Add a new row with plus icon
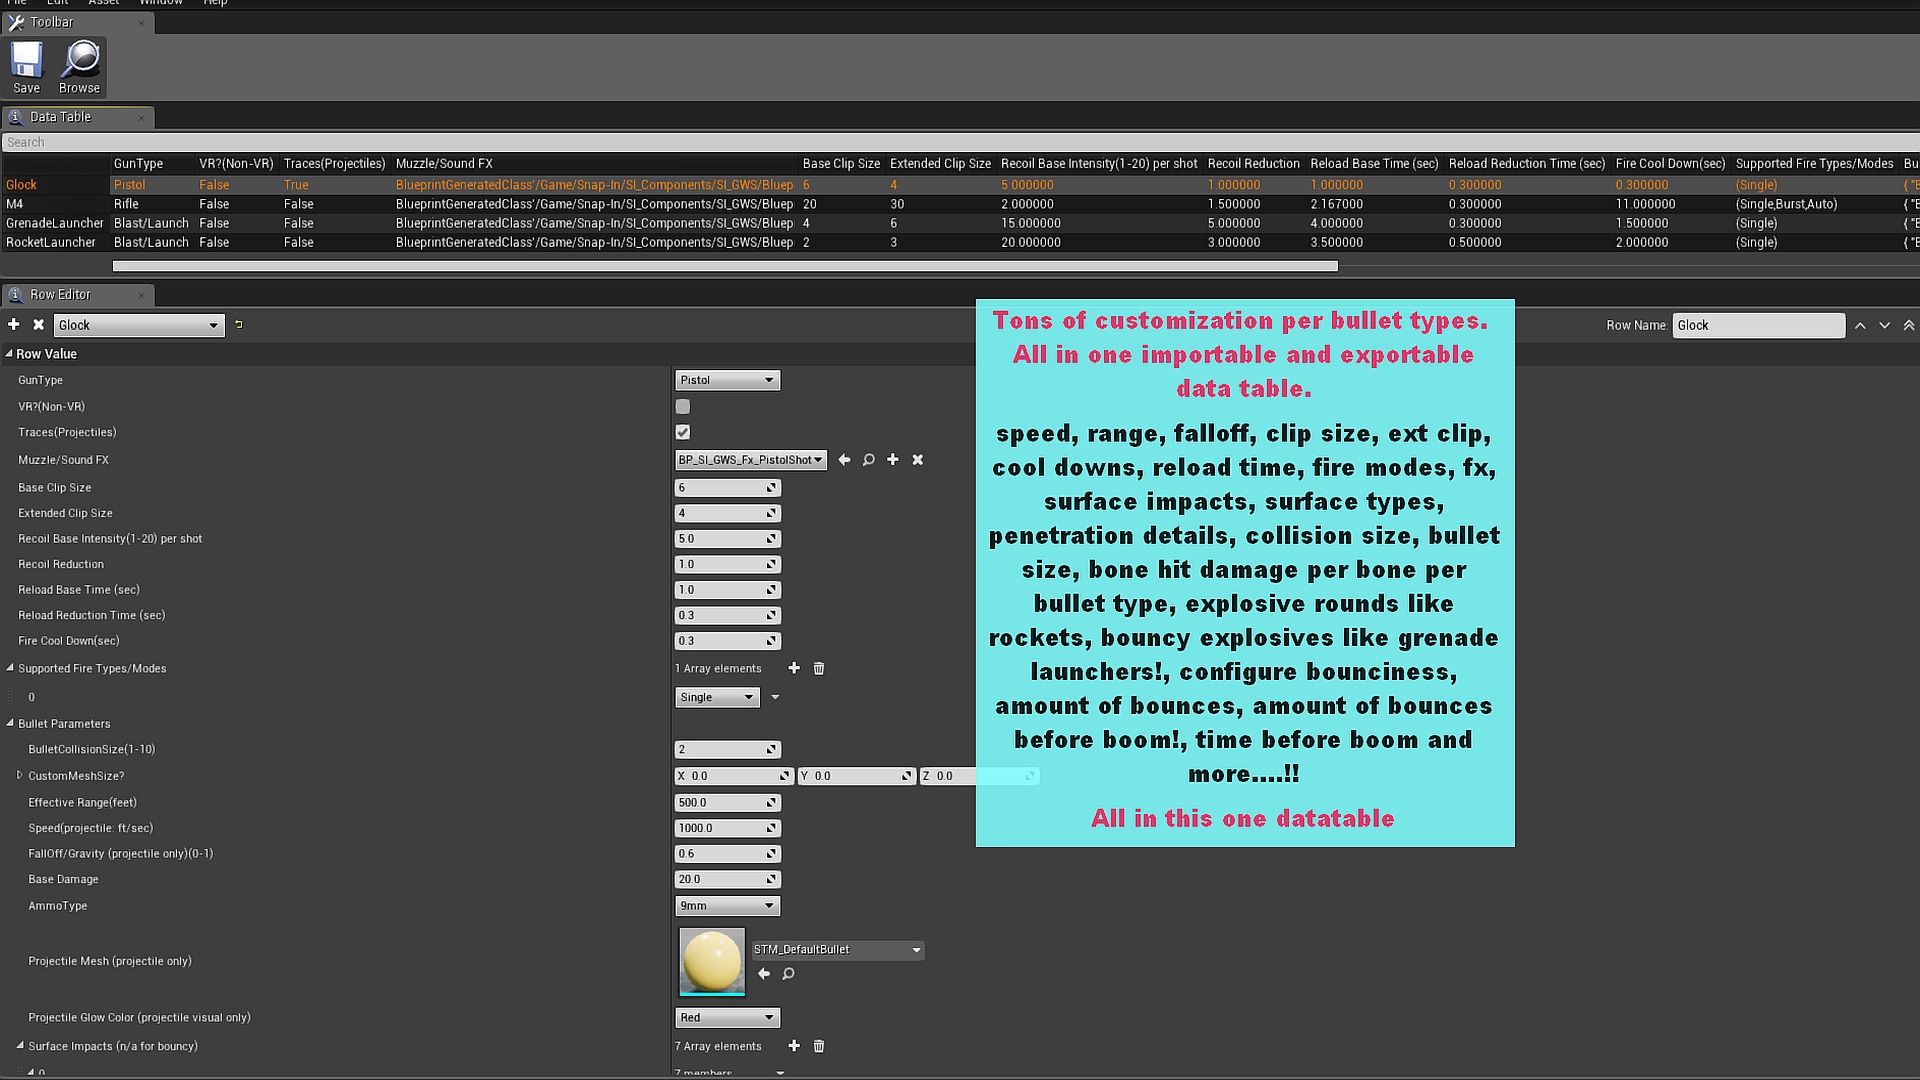Viewport: 1920px width, 1080px height. [13, 325]
